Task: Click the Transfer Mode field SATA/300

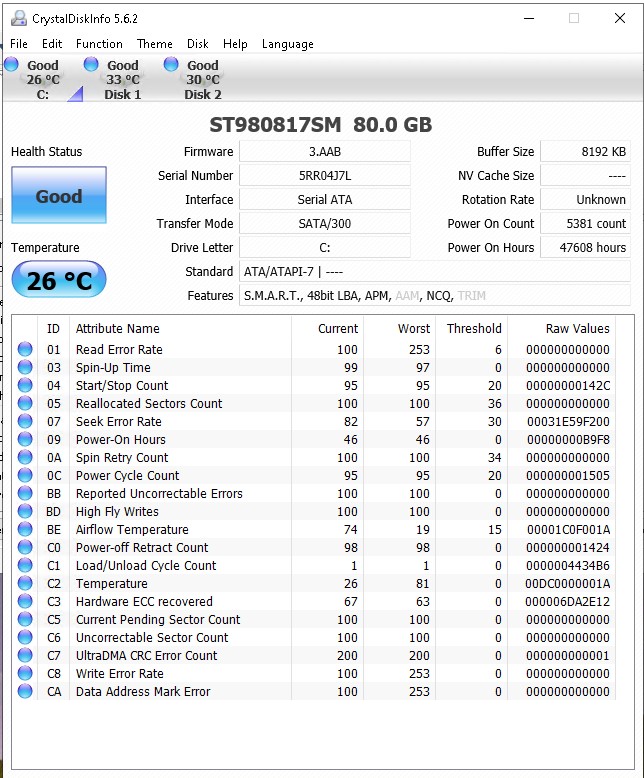Action: click(324, 223)
